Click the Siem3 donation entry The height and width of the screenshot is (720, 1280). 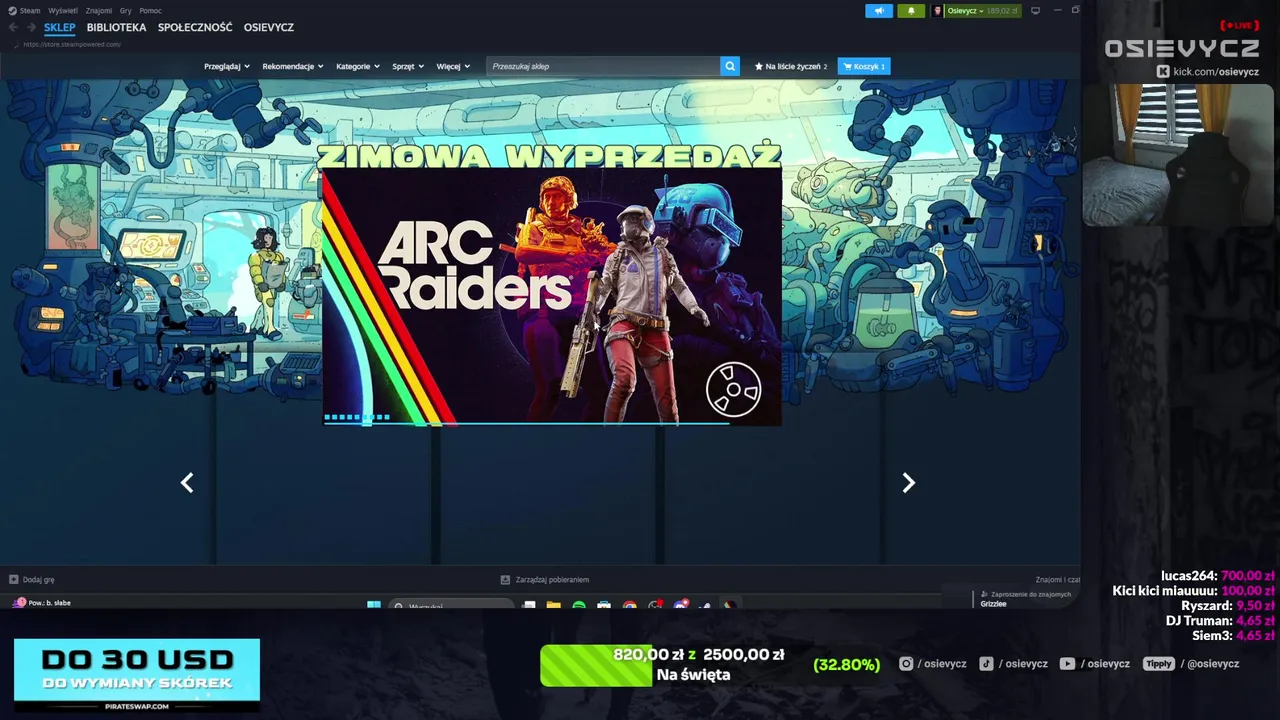(x=1233, y=635)
